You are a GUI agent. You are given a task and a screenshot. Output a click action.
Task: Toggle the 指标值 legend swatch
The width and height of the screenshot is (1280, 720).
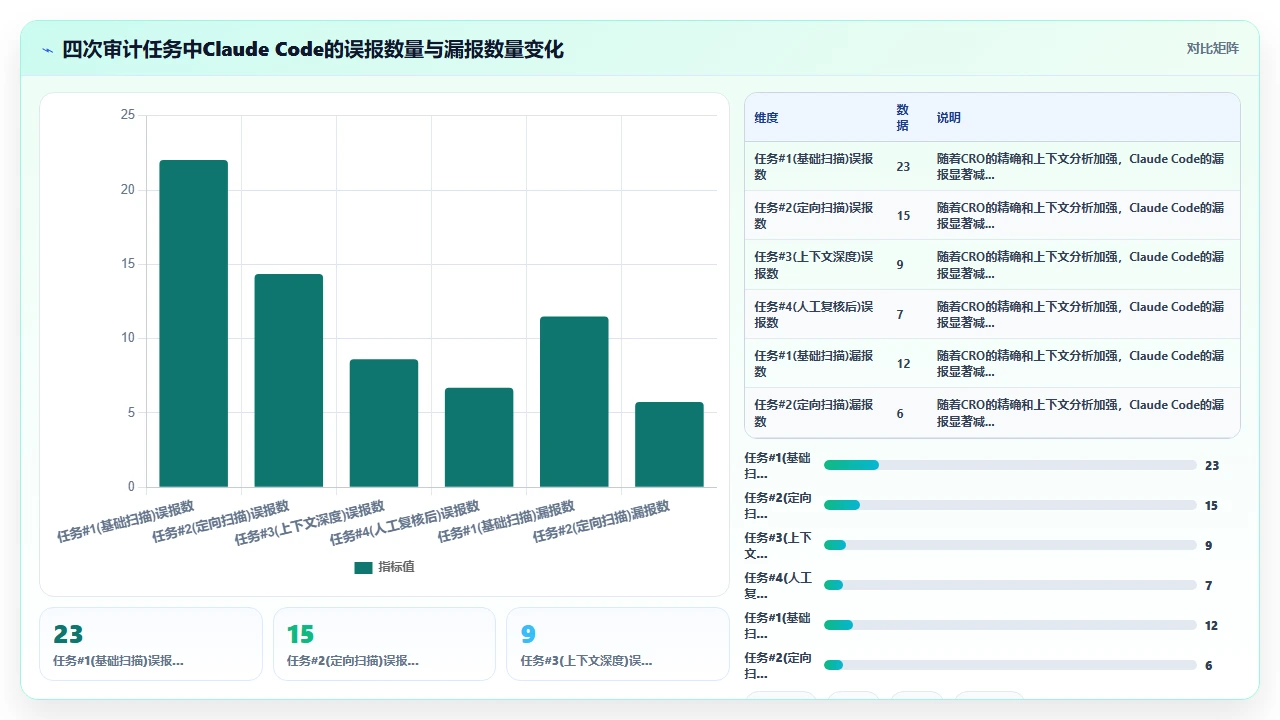(x=363, y=567)
